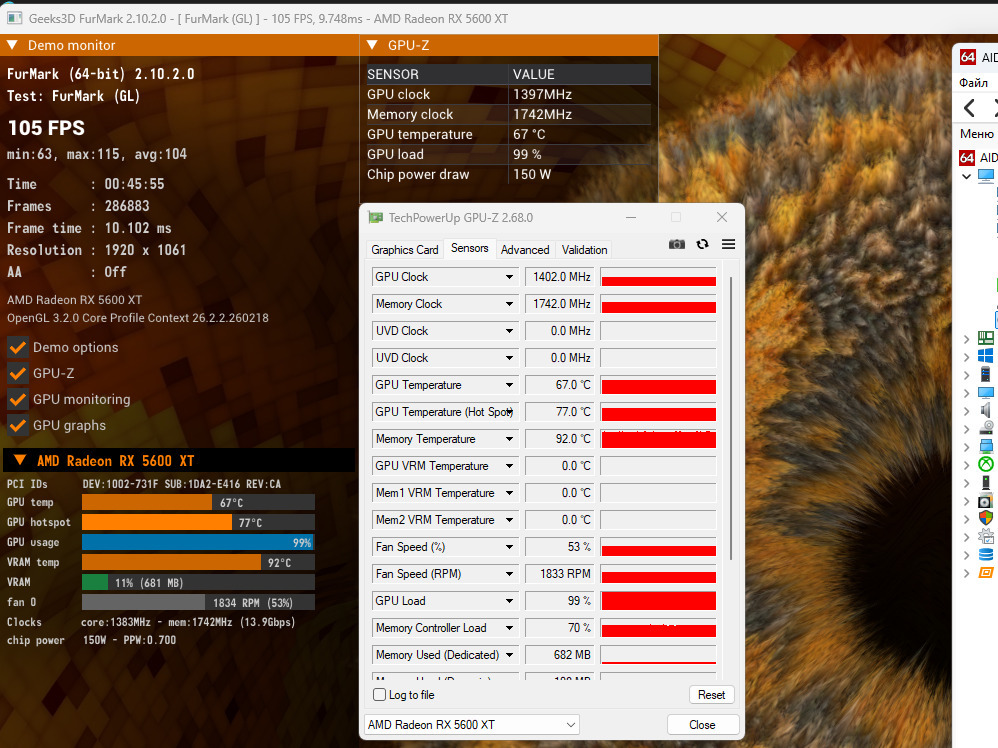Toggle the GPU graphs checkbox
Screen dimensions: 998x748
18,425
